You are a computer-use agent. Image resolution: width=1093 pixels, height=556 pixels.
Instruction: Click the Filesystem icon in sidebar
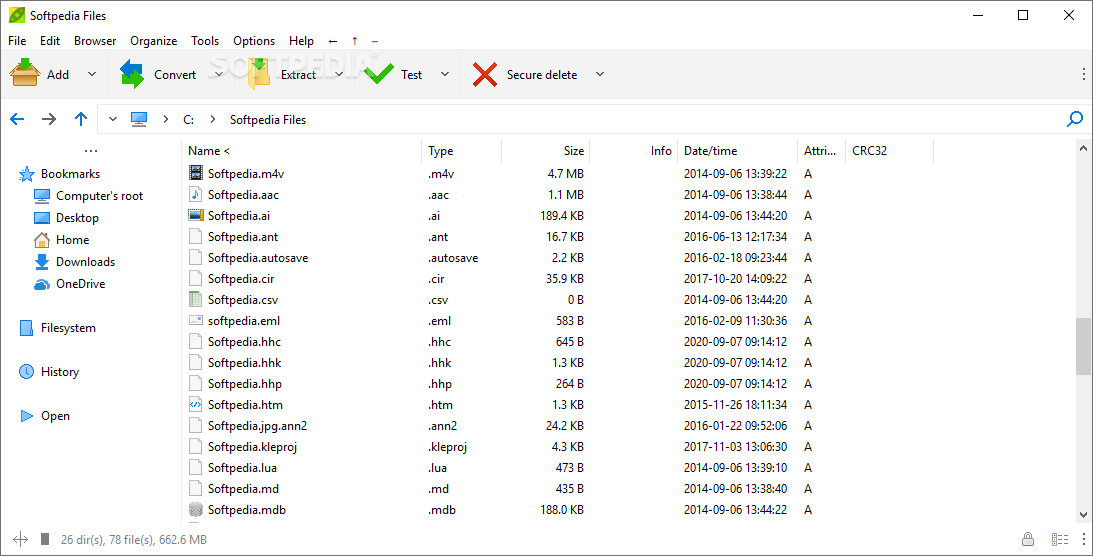tap(26, 327)
